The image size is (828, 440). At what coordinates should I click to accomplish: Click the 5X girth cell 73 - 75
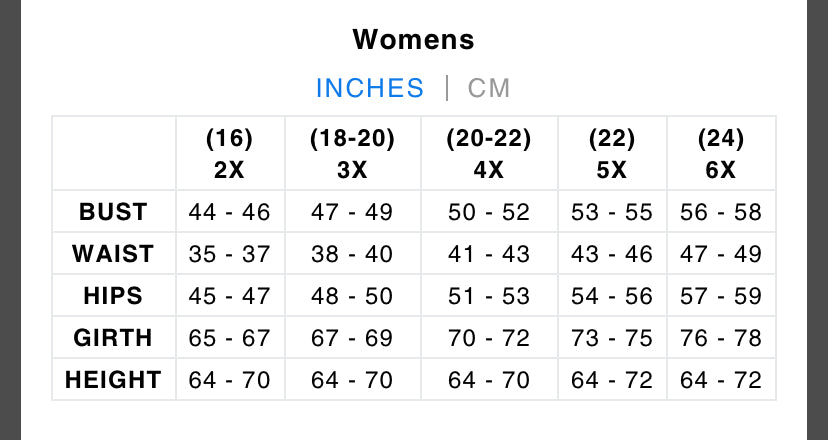[611, 338]
